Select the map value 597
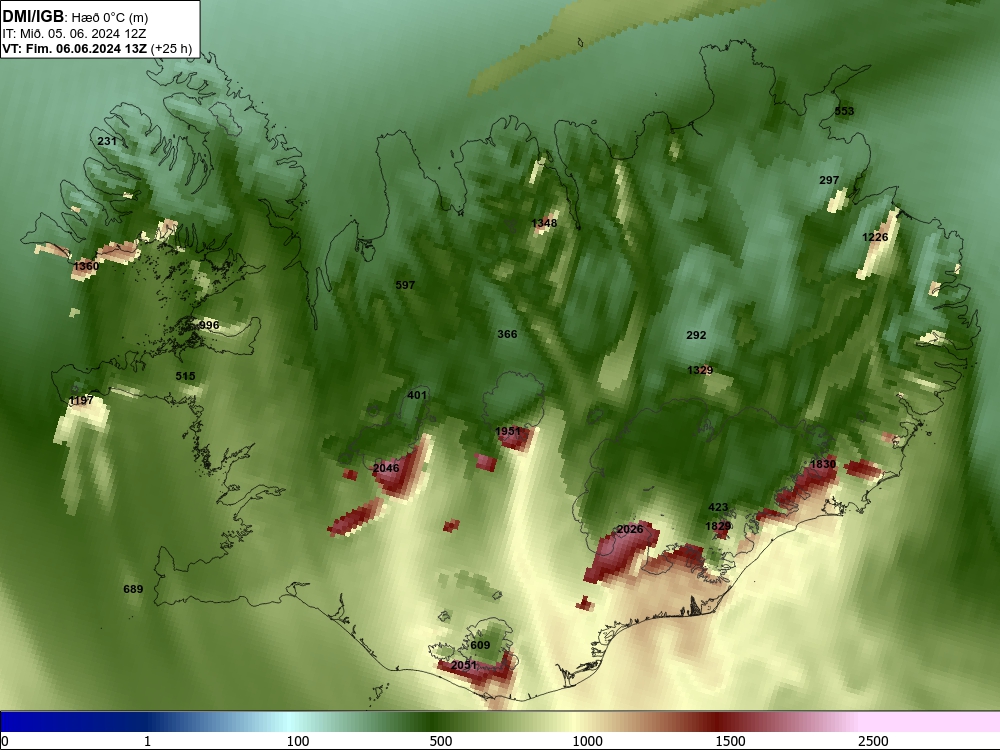Viewport: 1000px width, 750px height. click(x=405, y=285)
